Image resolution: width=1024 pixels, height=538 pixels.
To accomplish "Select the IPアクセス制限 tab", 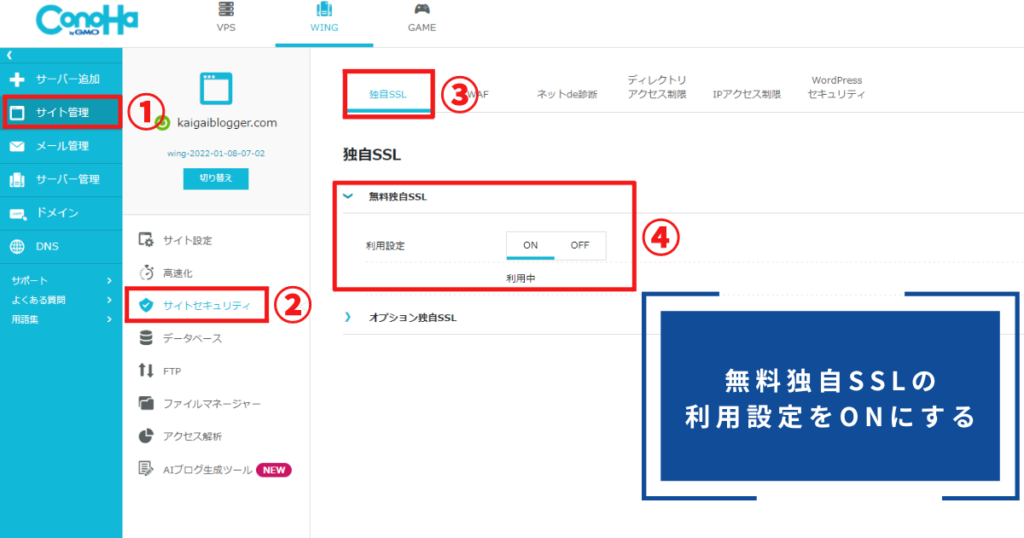I will pyautogui.click(x=746, y=95).
